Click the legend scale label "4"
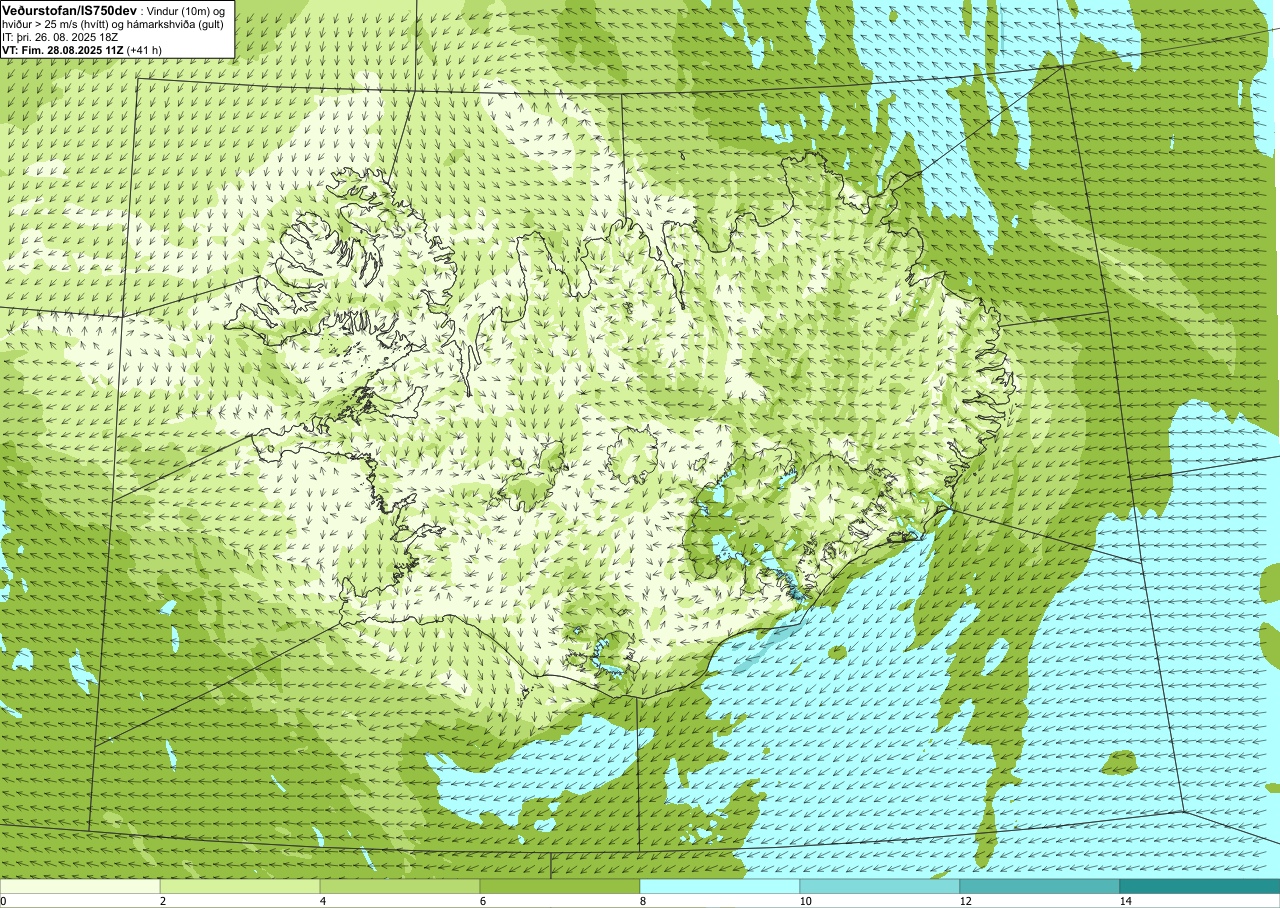The image size is (1280, 908). pos(323,901)
